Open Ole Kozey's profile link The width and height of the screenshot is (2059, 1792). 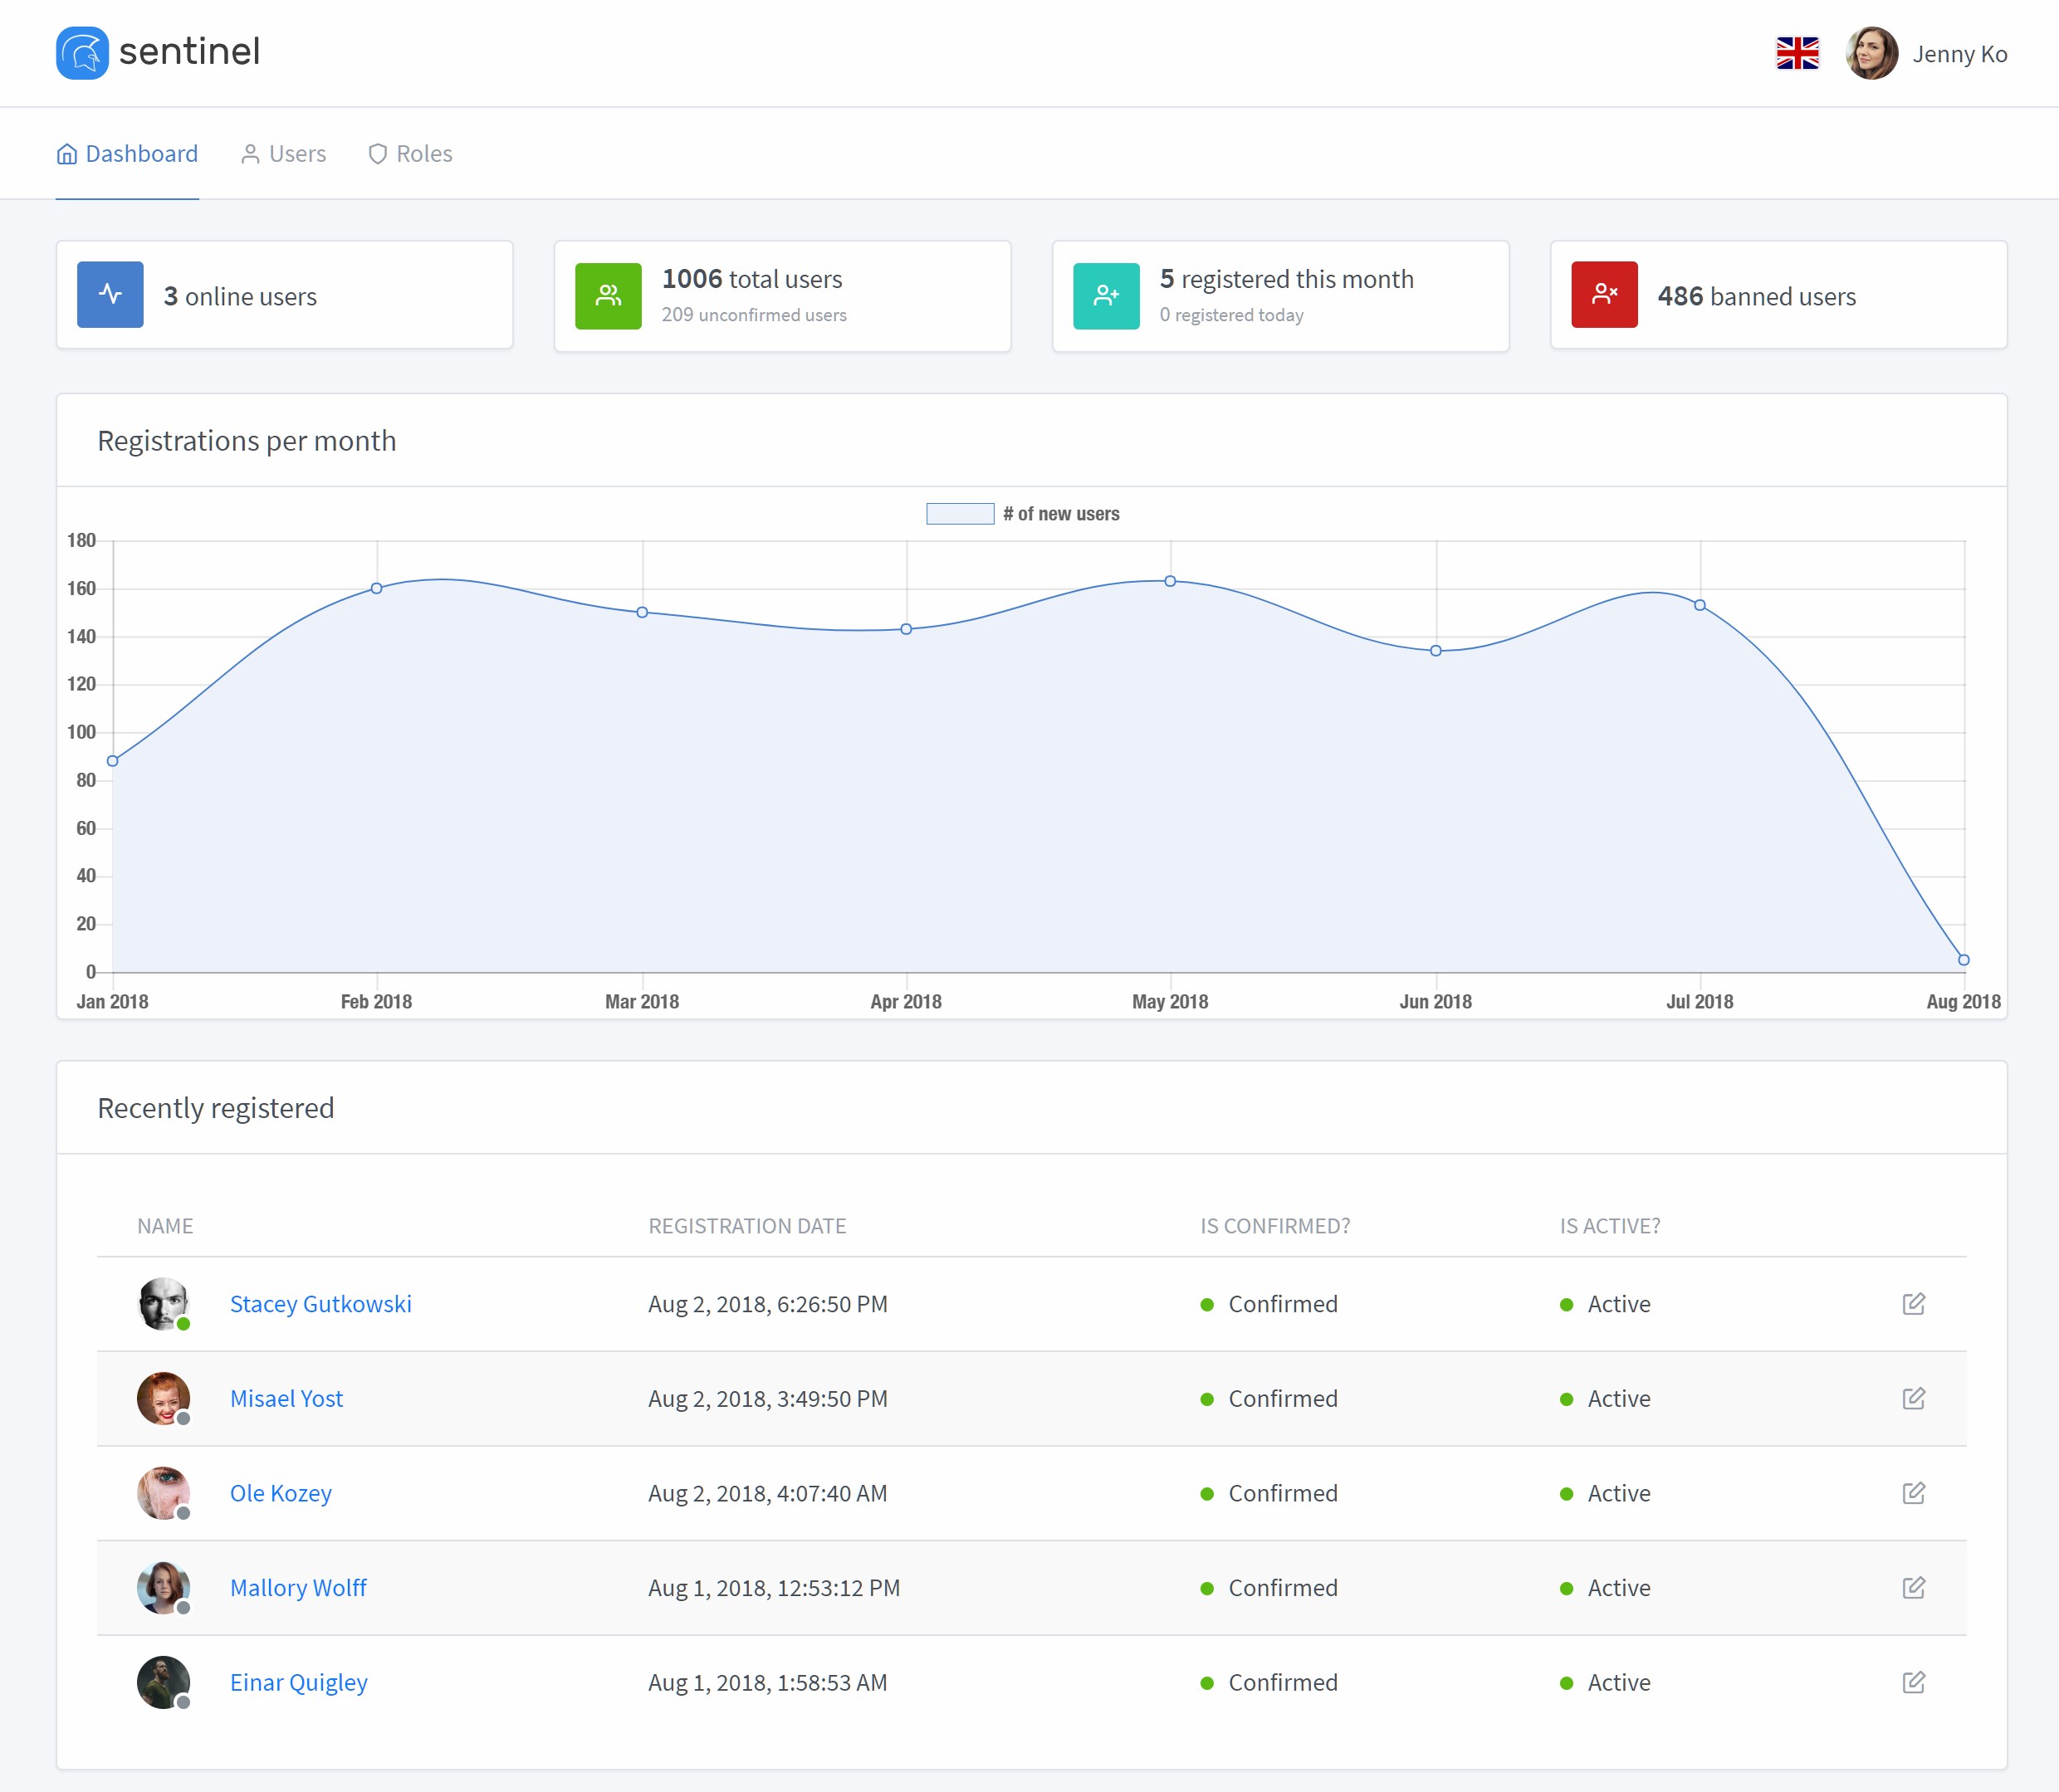click(280, 1493)
